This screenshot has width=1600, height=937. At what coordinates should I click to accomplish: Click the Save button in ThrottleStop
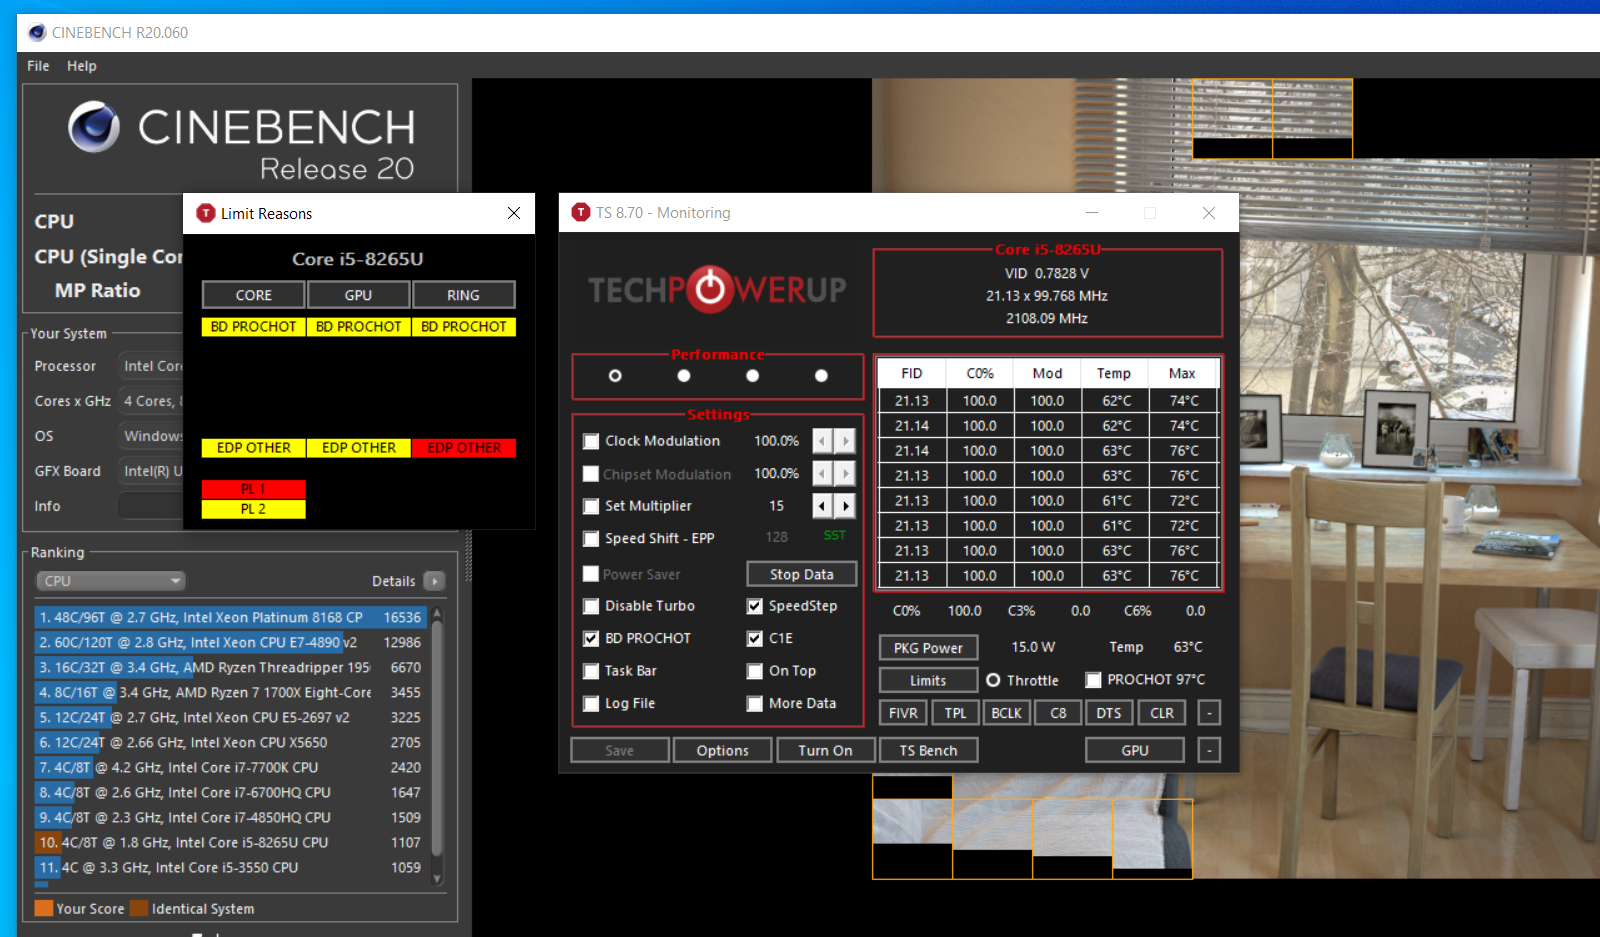[x=620, y=750]
